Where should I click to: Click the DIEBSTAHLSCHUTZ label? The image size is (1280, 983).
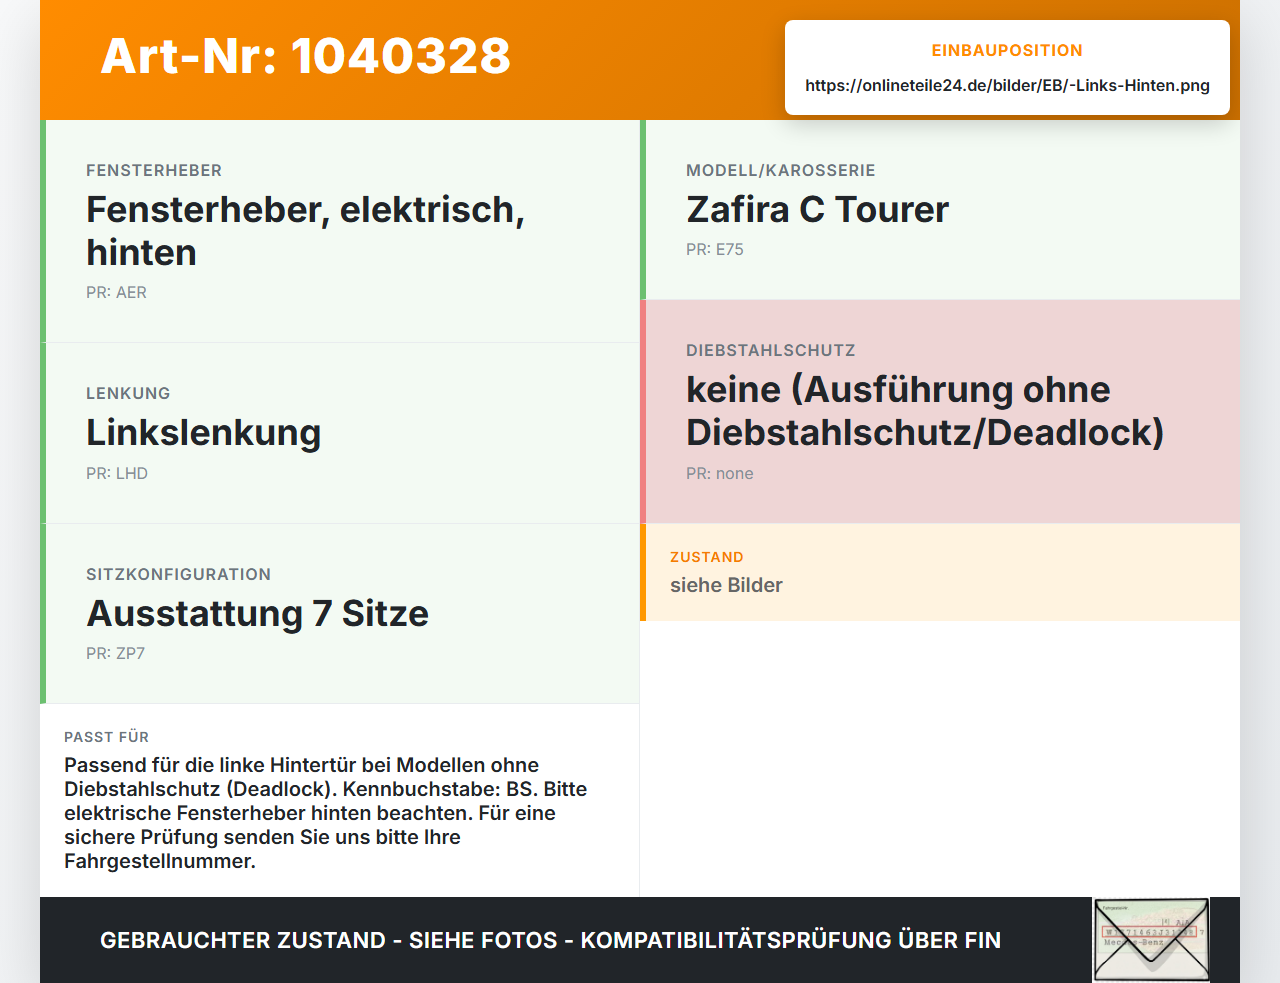(771, 351)
